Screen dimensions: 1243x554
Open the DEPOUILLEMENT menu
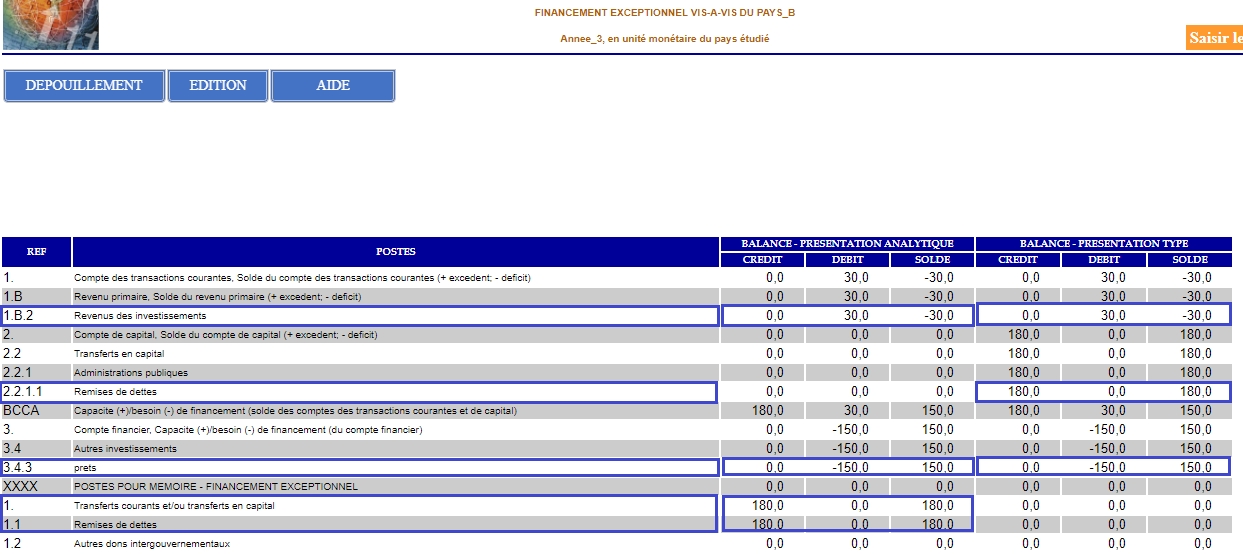pos(84,86)
